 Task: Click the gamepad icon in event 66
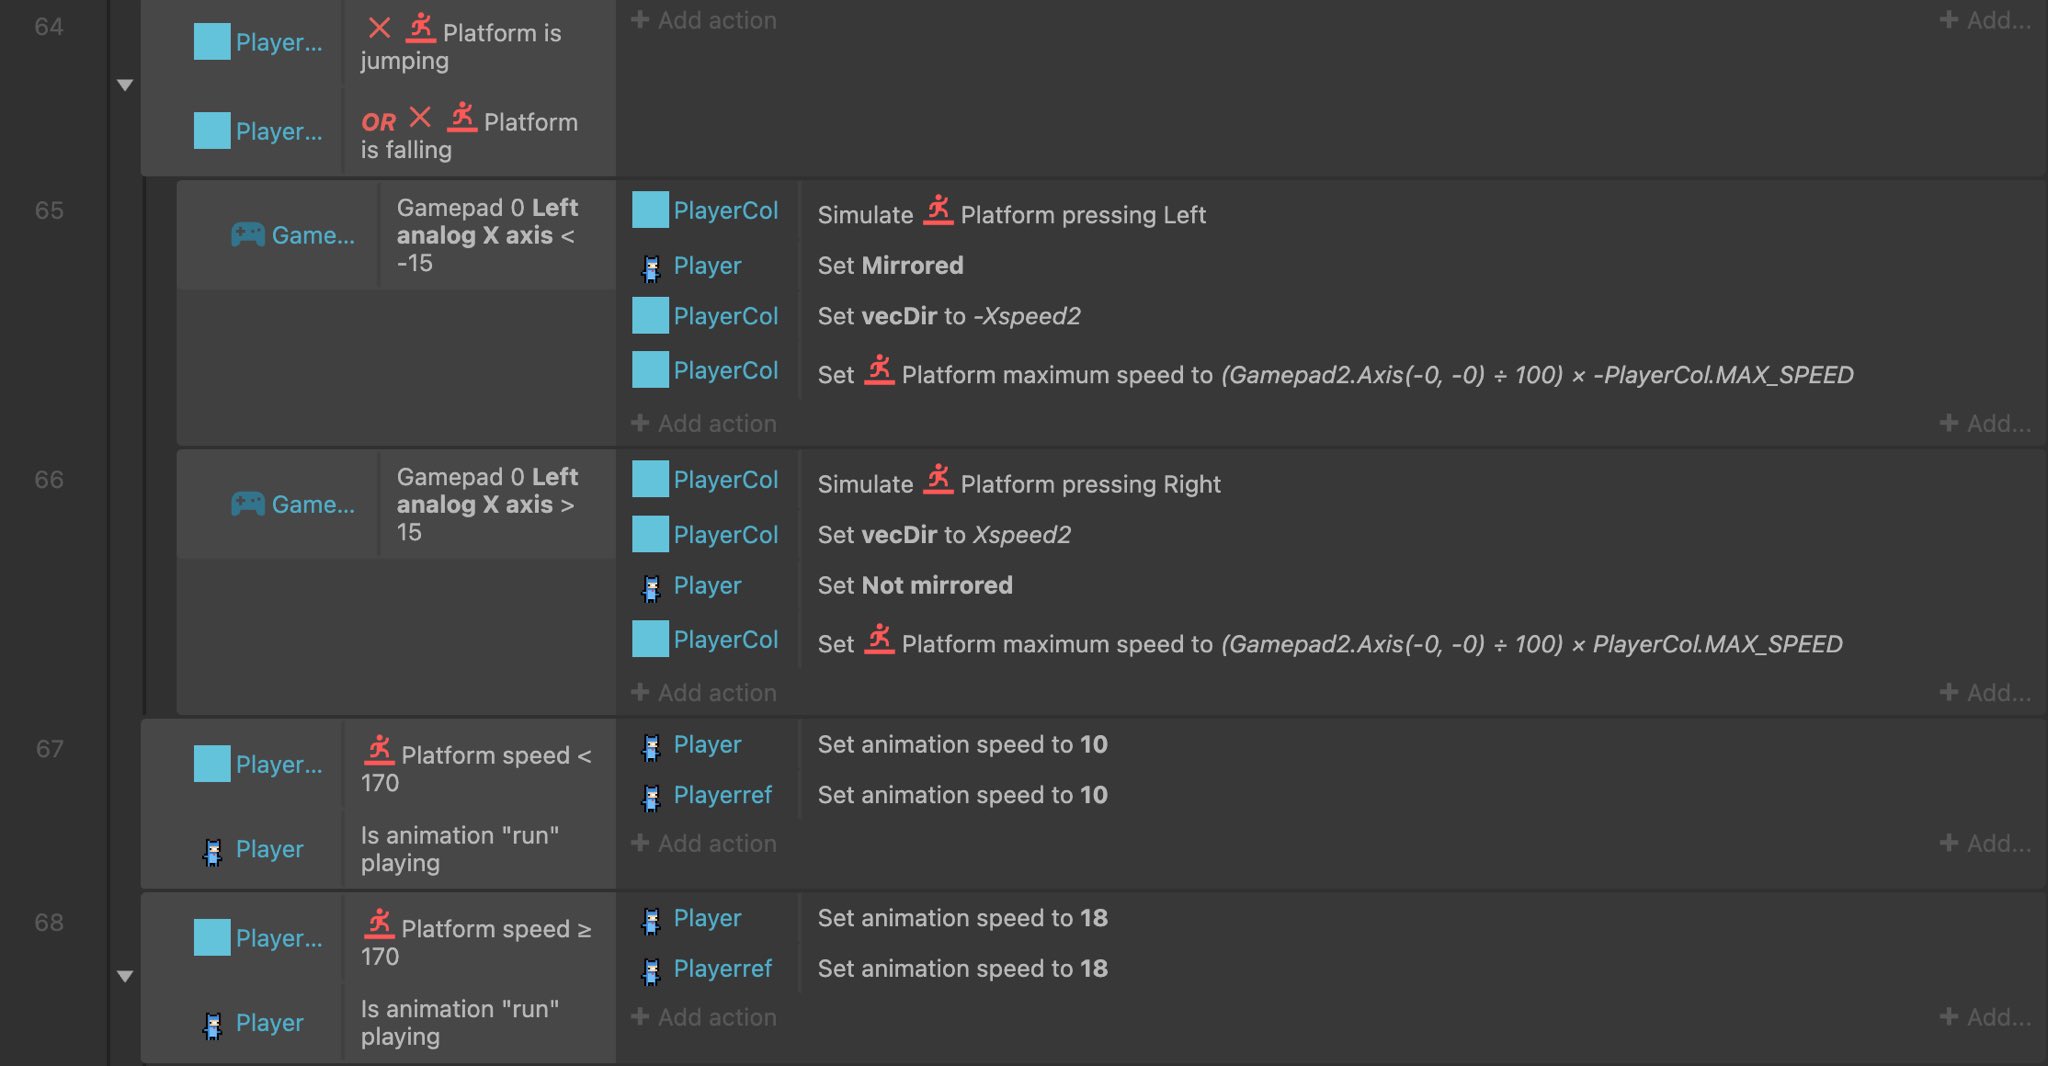[x=248, y=504]
